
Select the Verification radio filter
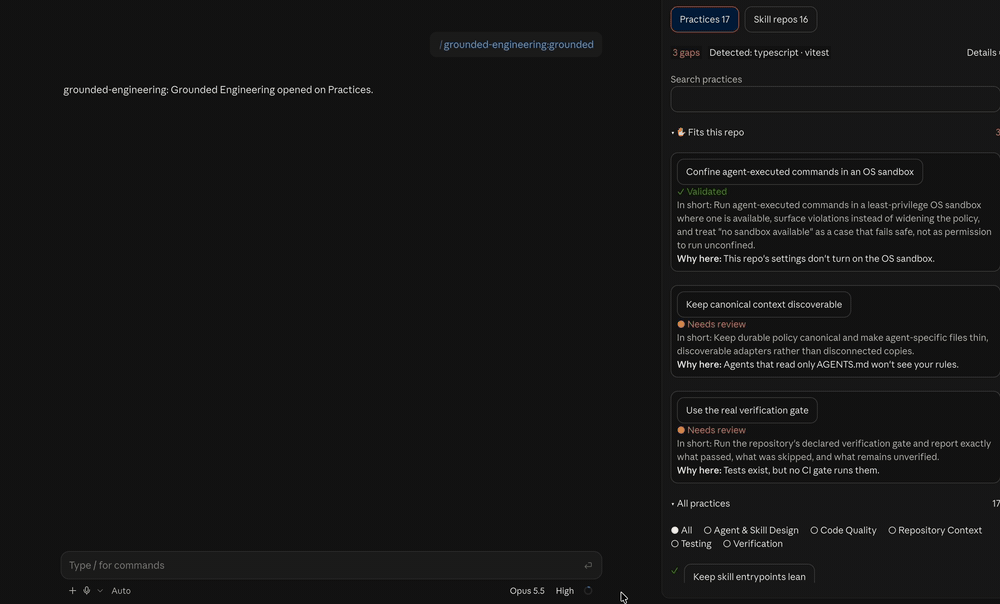point(753,543)
